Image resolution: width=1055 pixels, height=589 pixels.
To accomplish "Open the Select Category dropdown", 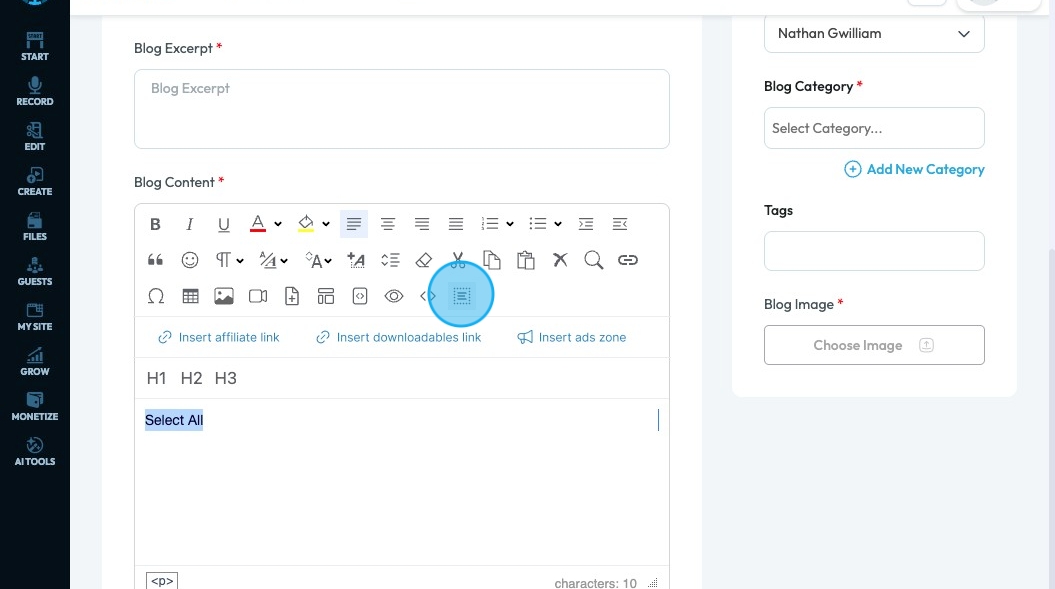I will (874, 128).
